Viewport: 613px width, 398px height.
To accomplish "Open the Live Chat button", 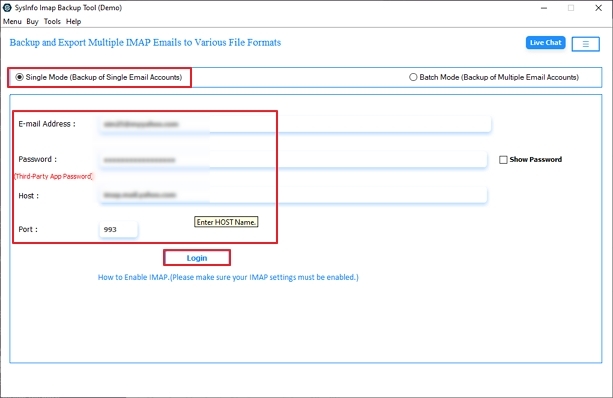I will (x=545, y=43).
